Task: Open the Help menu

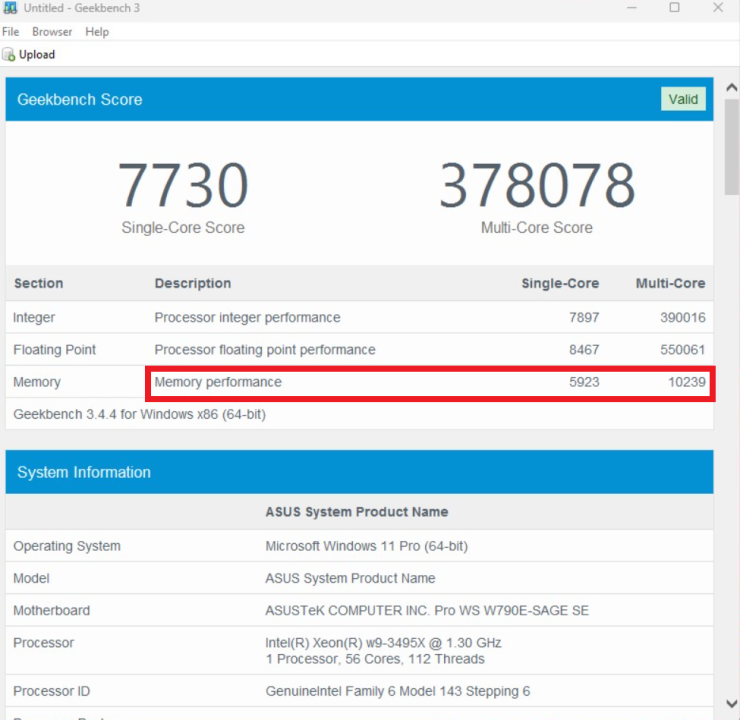Action: pyautogui.click(x=97, y=32)
